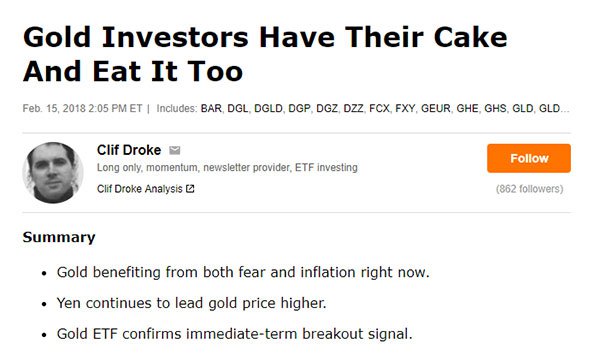Click the DGZ ticker symbol

327,109
